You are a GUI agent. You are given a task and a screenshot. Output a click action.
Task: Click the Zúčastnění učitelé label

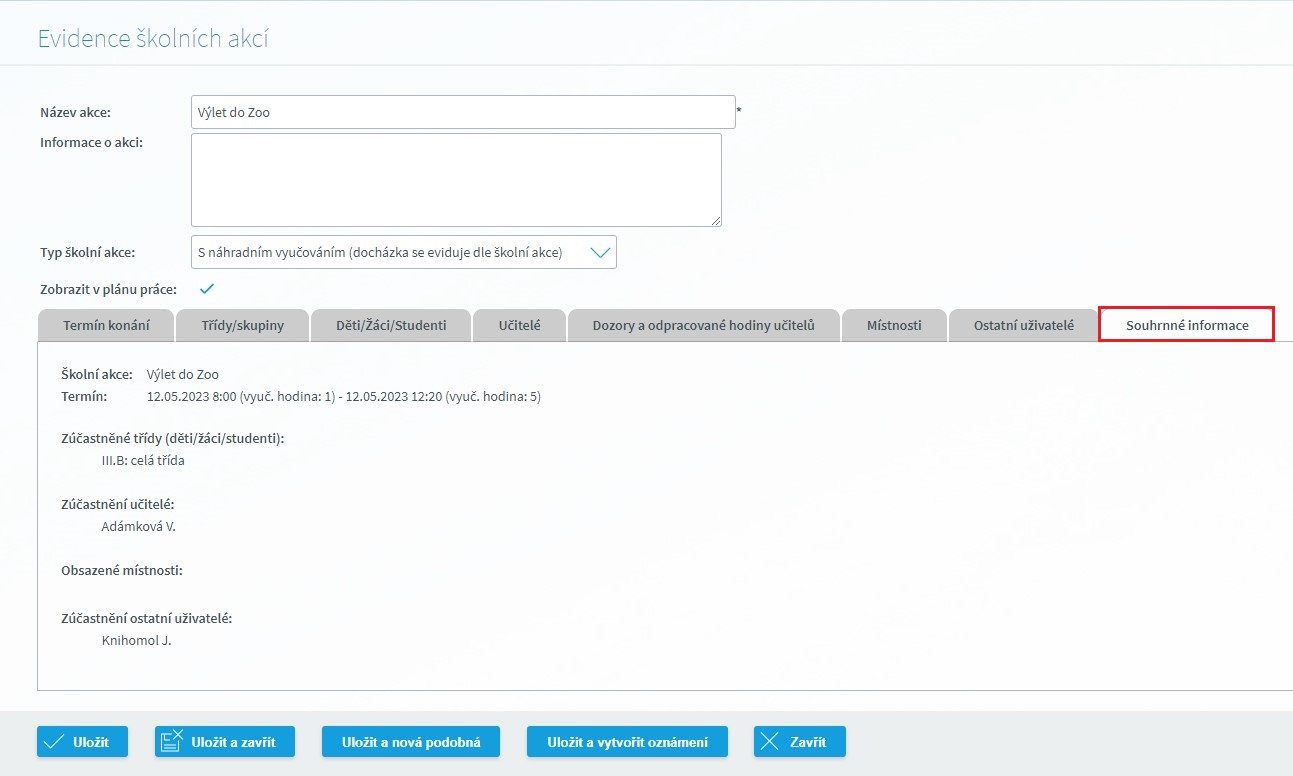coord(118,504)
